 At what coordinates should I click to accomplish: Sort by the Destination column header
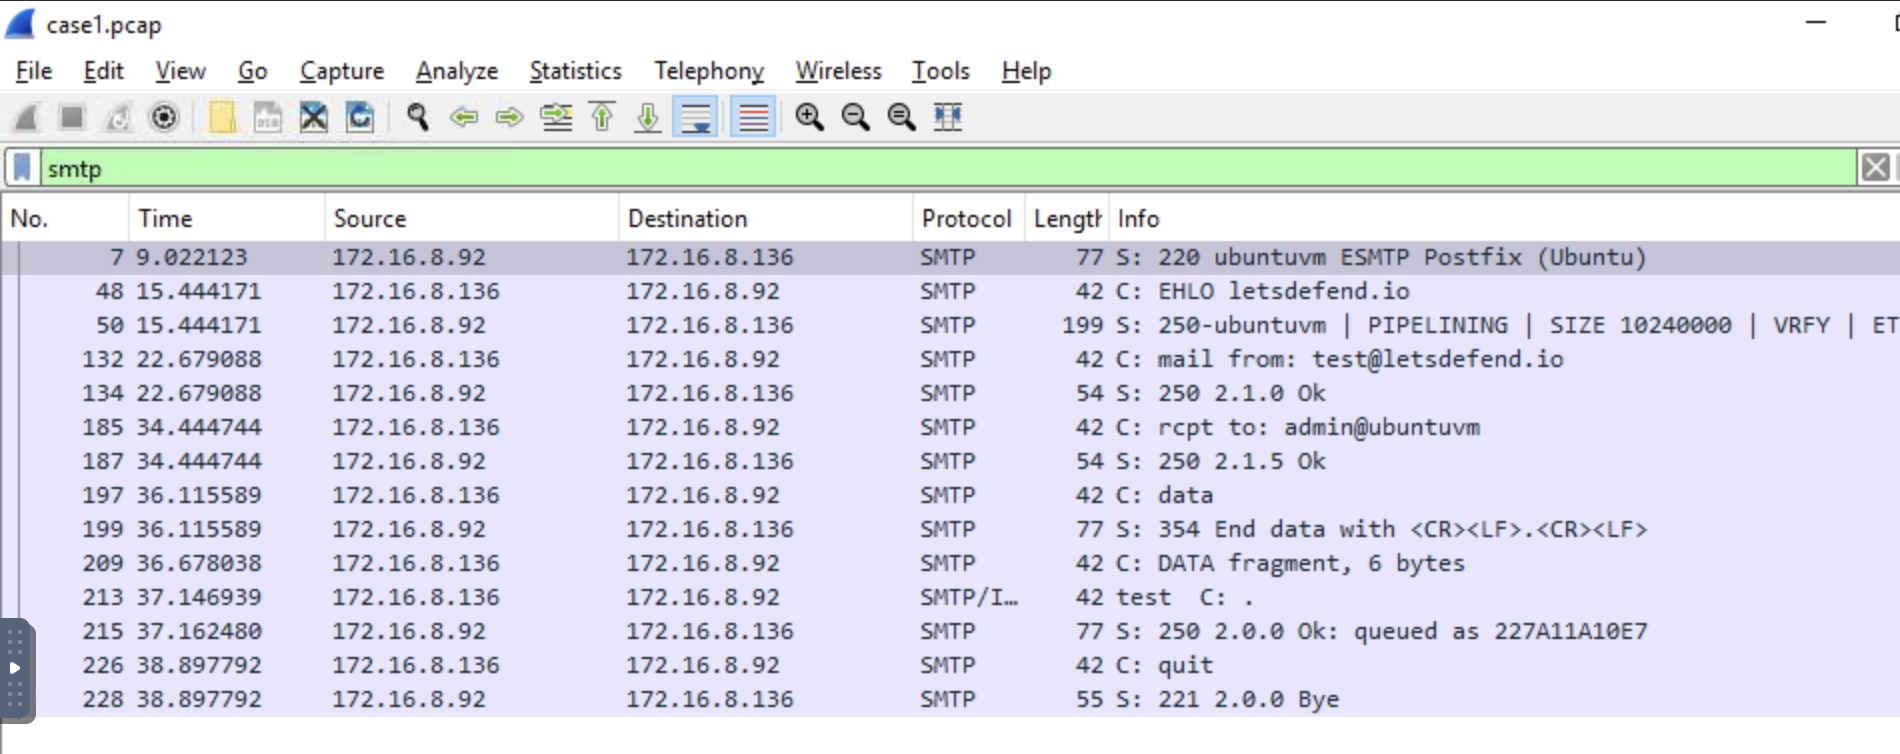pos(766,219)
